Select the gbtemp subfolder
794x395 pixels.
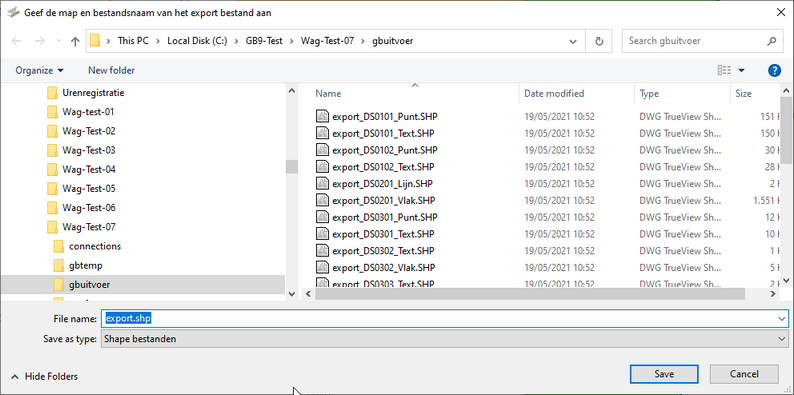point(86,265)
